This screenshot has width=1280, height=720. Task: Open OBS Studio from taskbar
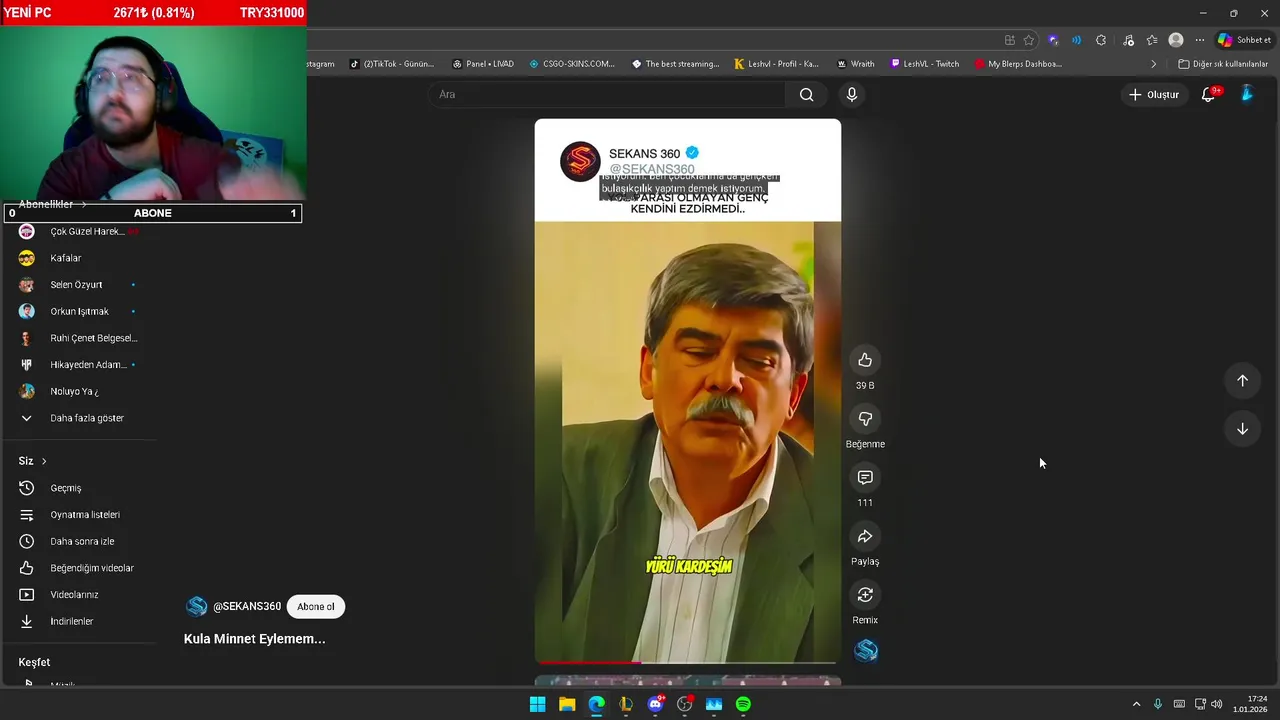point(685,704)
